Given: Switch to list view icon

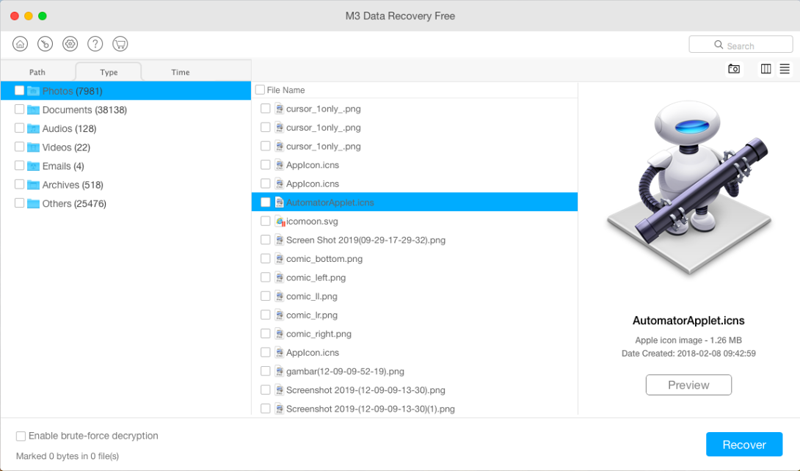Looking at the screenshot, I should [785, 69].
